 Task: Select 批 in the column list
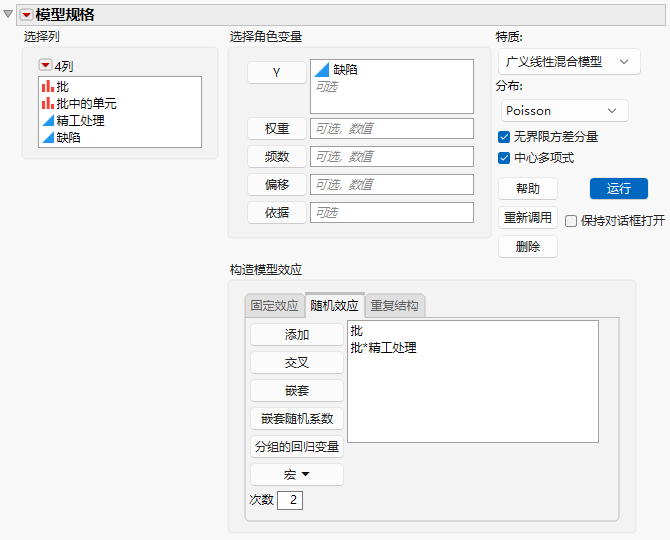click(62, 87)
